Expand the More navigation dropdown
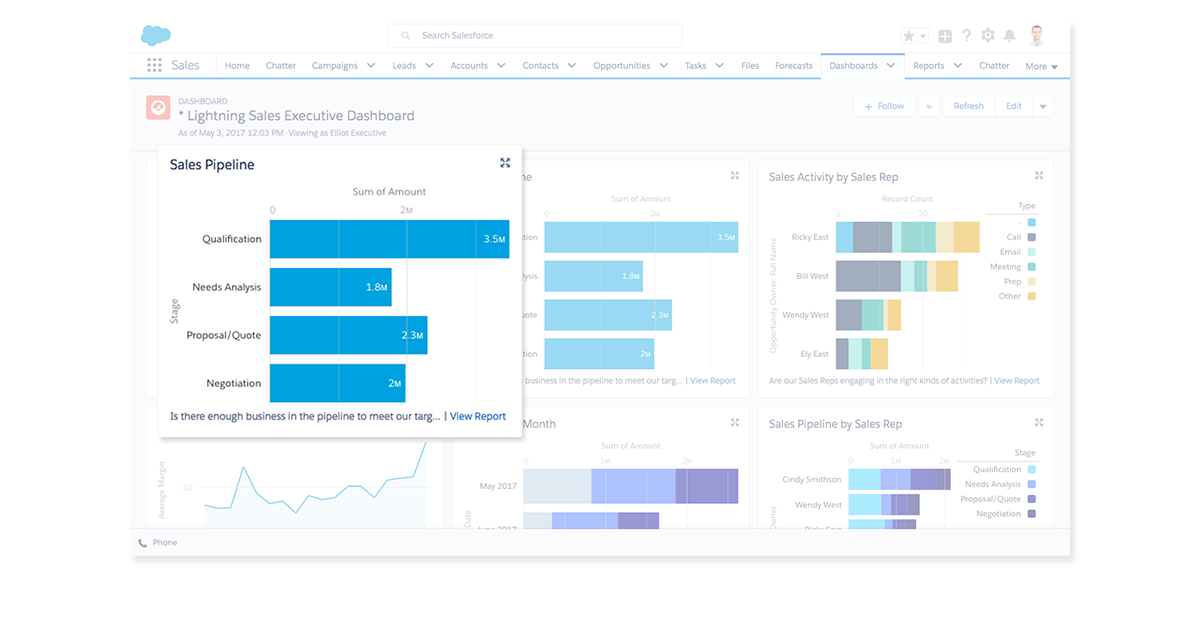 1041,66
